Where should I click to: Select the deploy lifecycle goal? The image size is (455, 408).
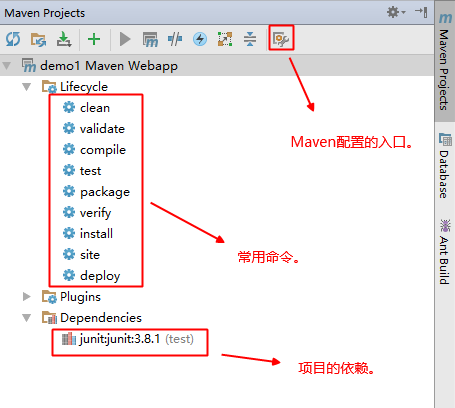pos(92,276)
